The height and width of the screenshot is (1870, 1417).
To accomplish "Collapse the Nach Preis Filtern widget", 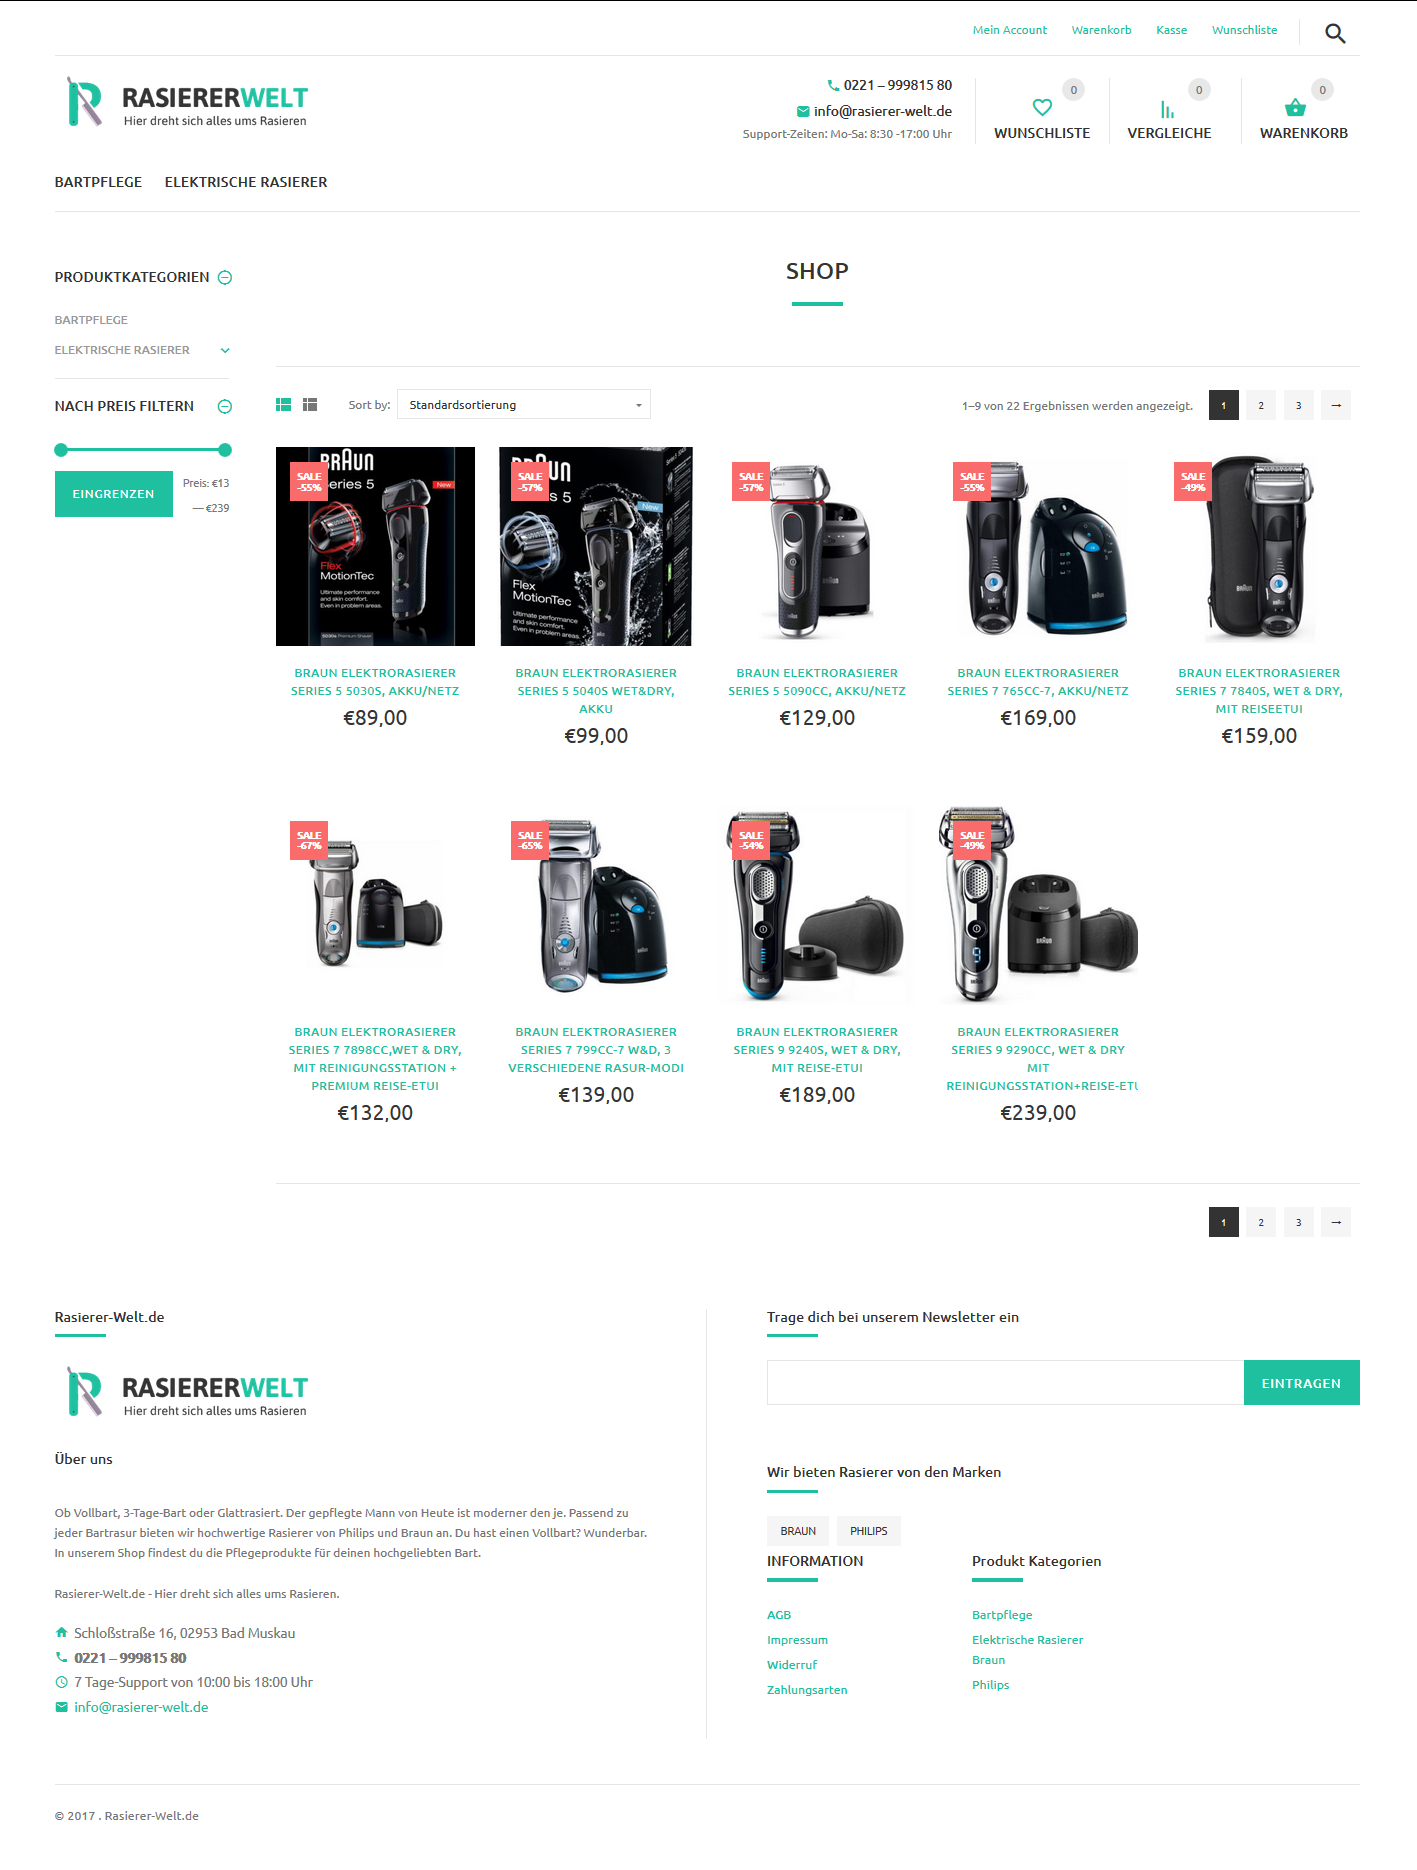I will point(225,407).
